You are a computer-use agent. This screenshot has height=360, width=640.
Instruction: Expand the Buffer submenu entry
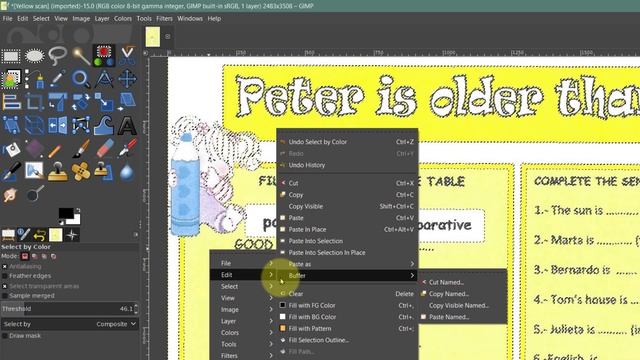[347, 276]
